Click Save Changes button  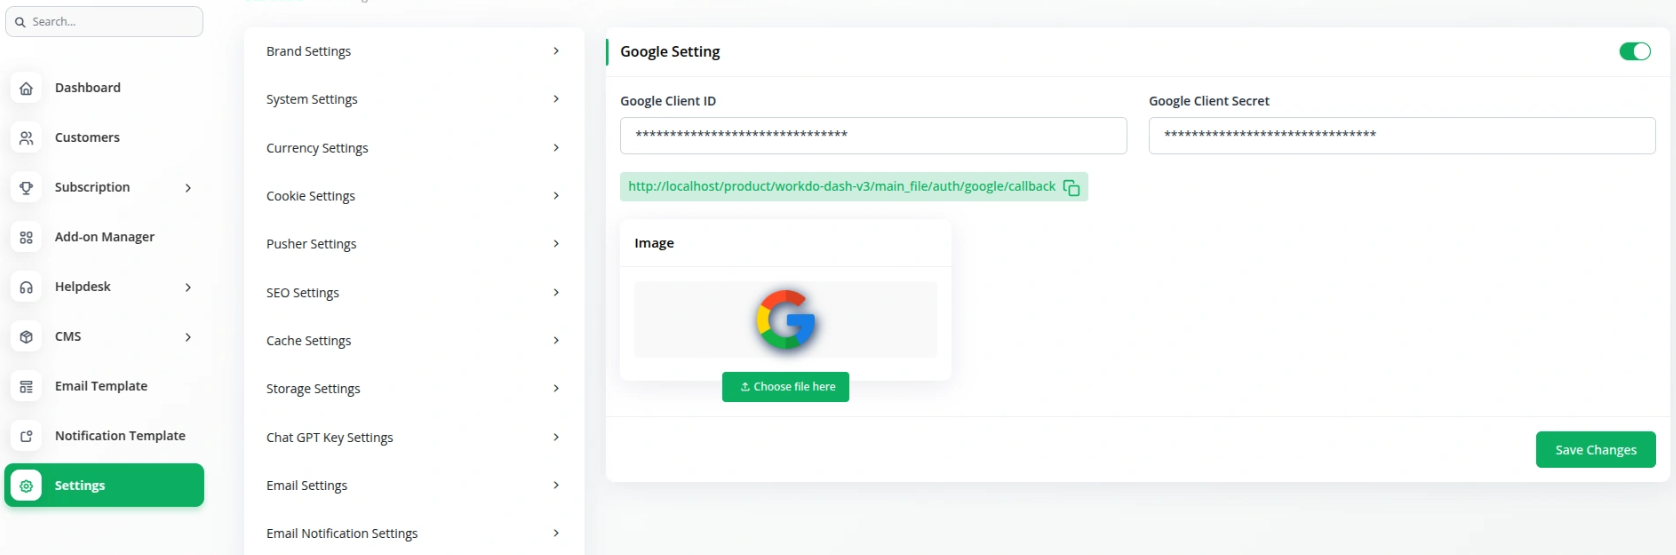[x=1595, y=450]
